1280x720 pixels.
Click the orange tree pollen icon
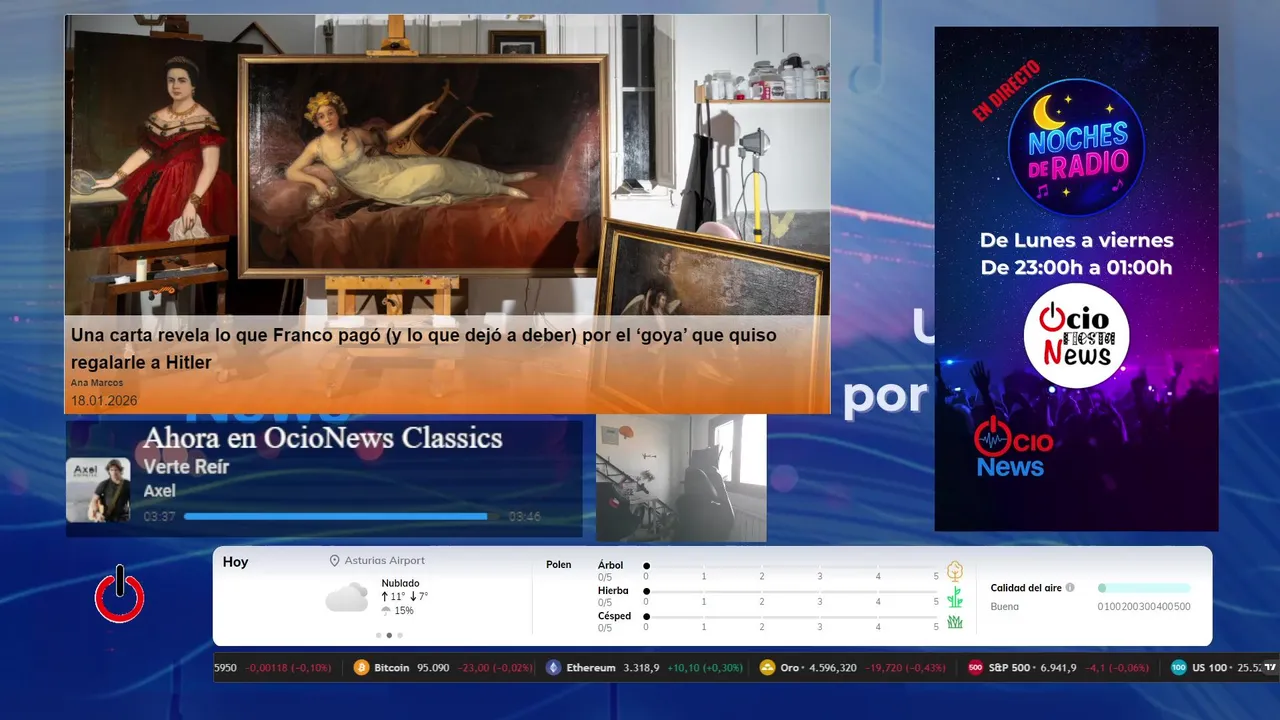pyautogui.click(x=955, y=571)
